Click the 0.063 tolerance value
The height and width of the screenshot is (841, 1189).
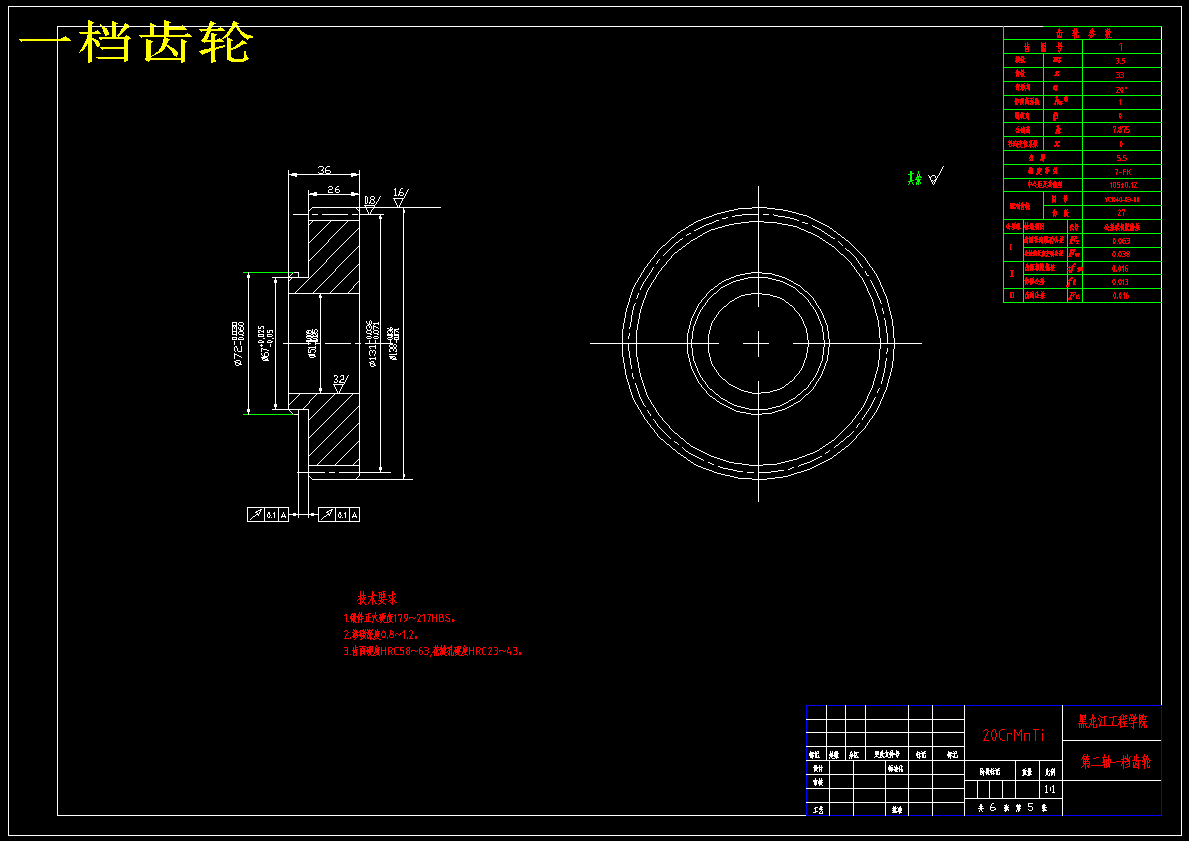point(1121,240)
